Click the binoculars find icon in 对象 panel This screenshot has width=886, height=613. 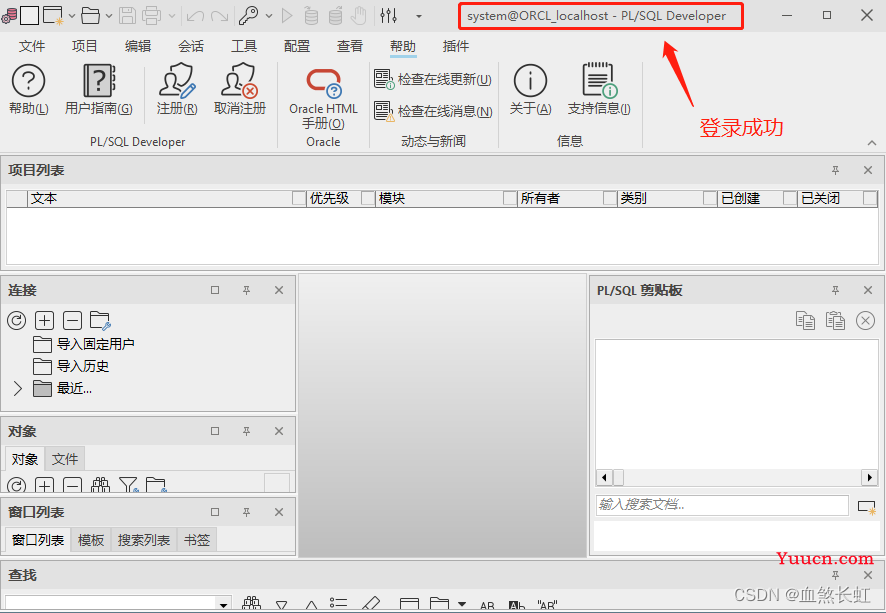point(101,485)
